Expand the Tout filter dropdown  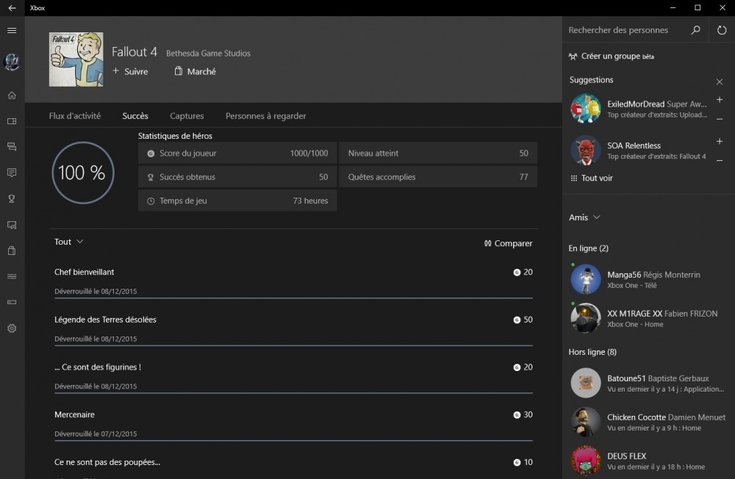tap(68, 242)
